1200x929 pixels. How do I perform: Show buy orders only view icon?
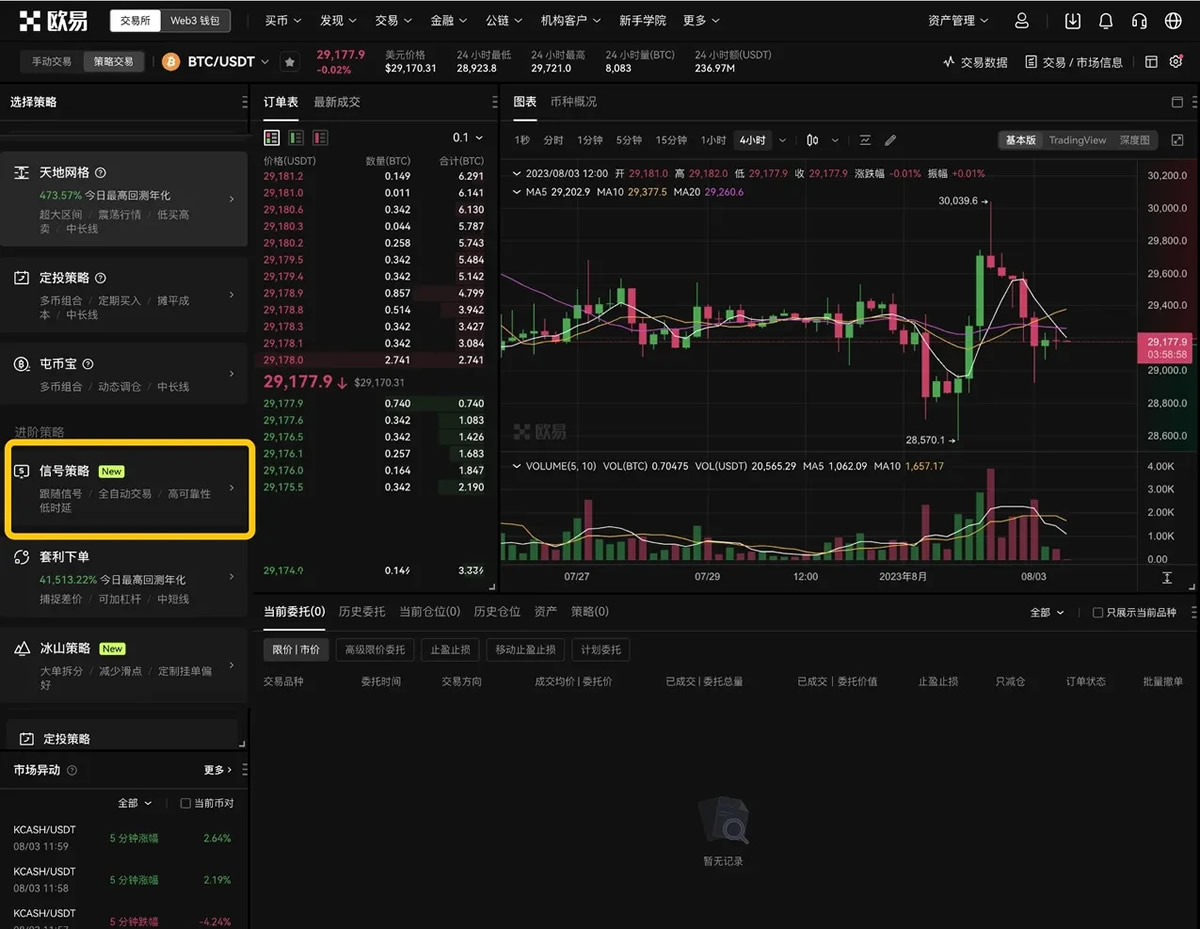pos(296,138)
